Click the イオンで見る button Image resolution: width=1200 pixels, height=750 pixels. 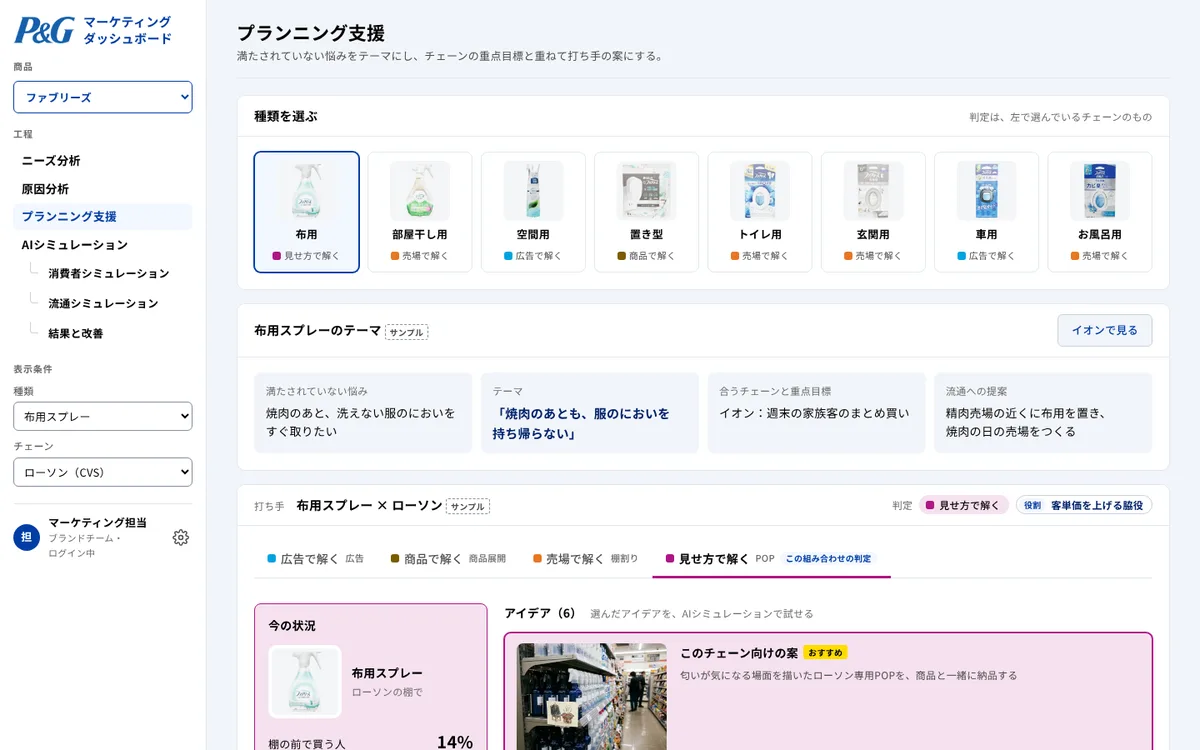(1105, 330)
